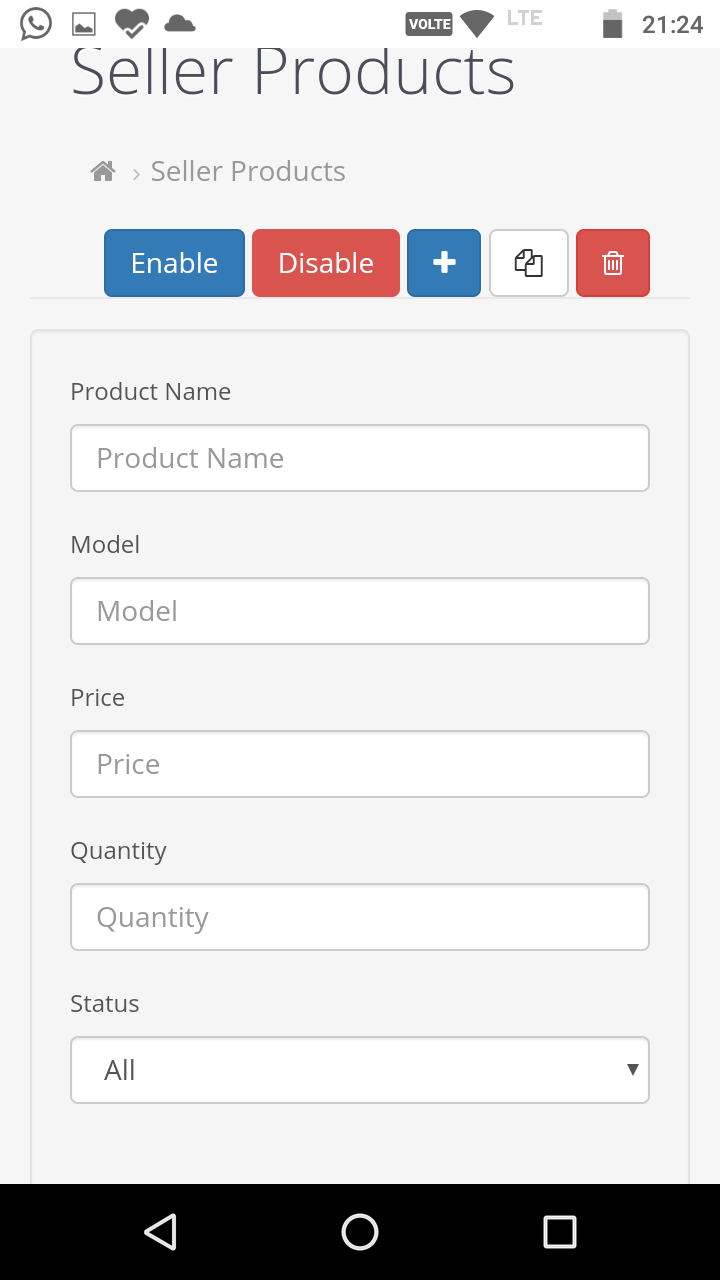
Task: Copy selected products with the duplicate icon
Action: (x=529, y=263)
